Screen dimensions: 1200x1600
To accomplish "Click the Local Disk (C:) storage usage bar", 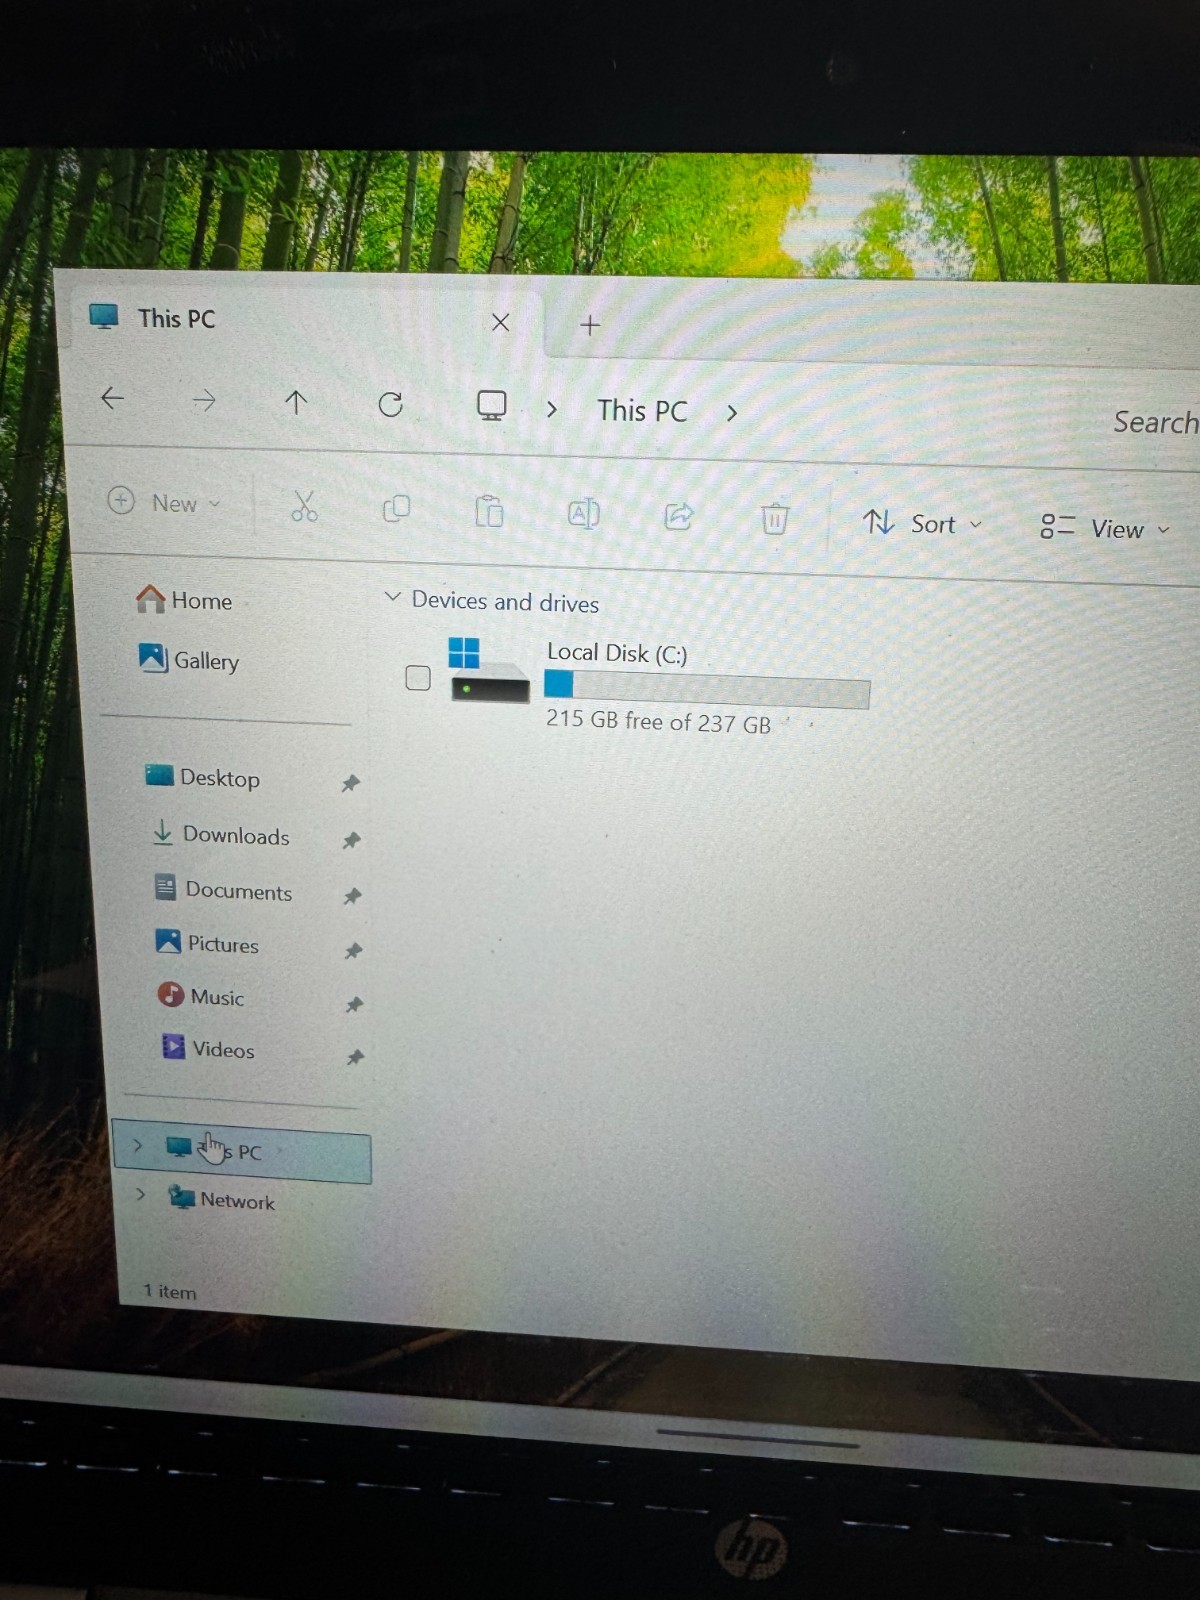I will pos(707,689).
